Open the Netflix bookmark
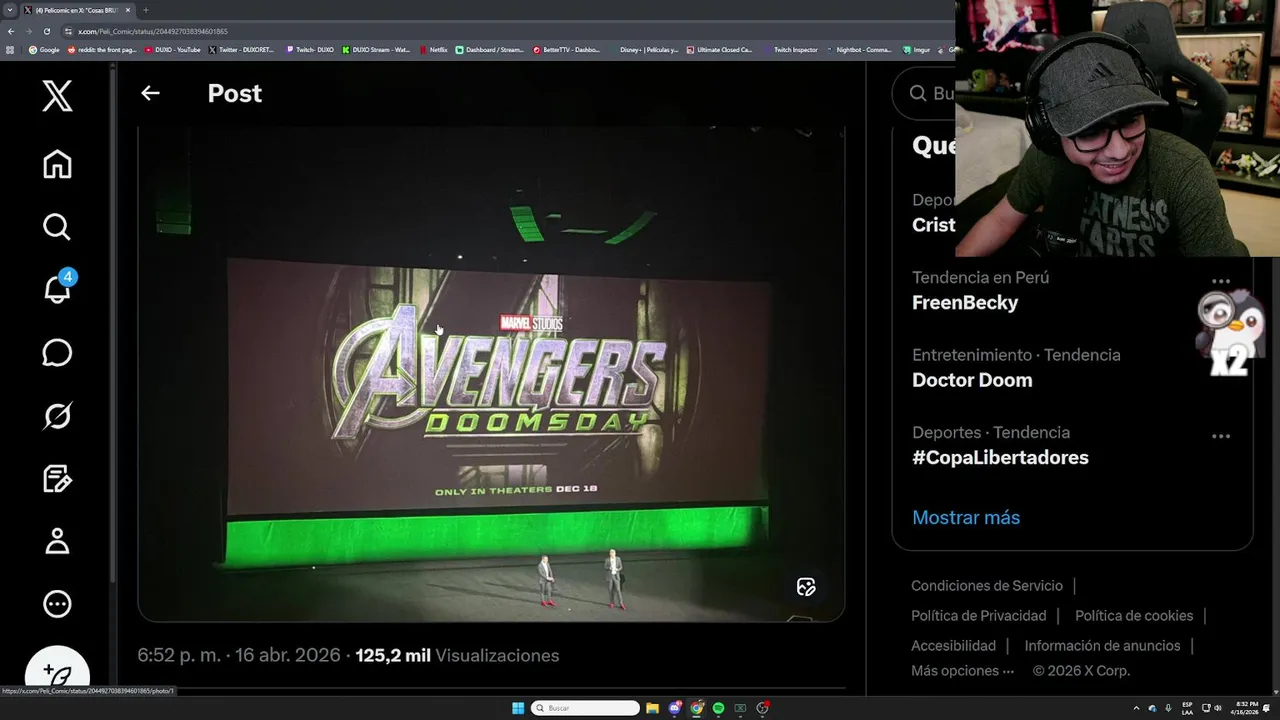 (434, 50)
